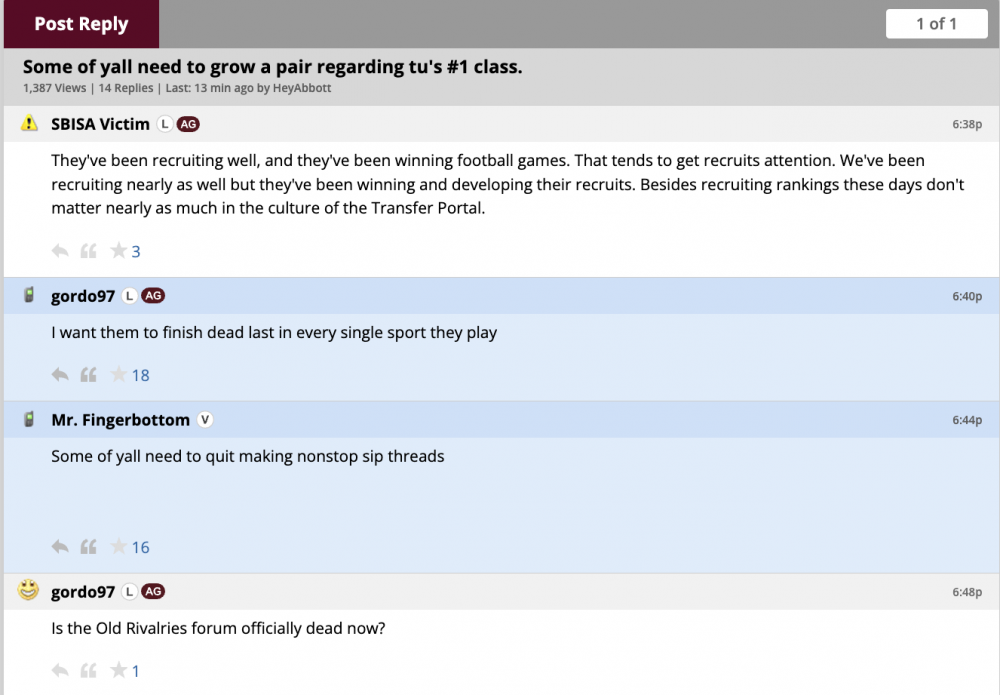Click the 1 of 1 page indicator
The width and height of the screenshot is (1000, 695).
click(936, 24)
